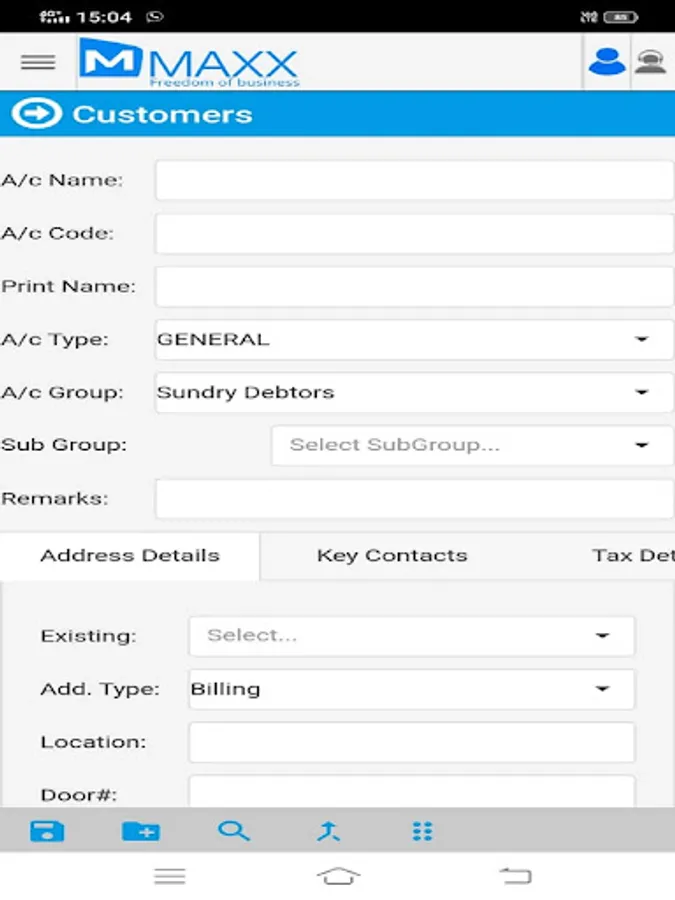This screenshot has width=675, height=900.
Task: Open the Existing address Select dropdown
Action: click(x=411, y=636)
